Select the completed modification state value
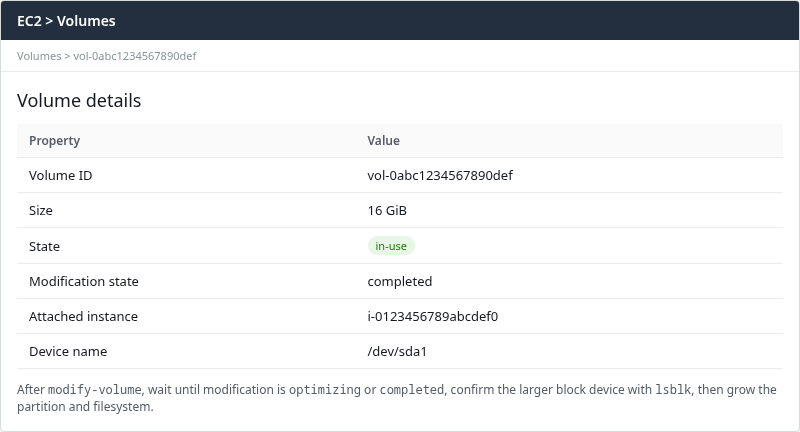Viewport: 800px width, 432px height. coord(399,282)
